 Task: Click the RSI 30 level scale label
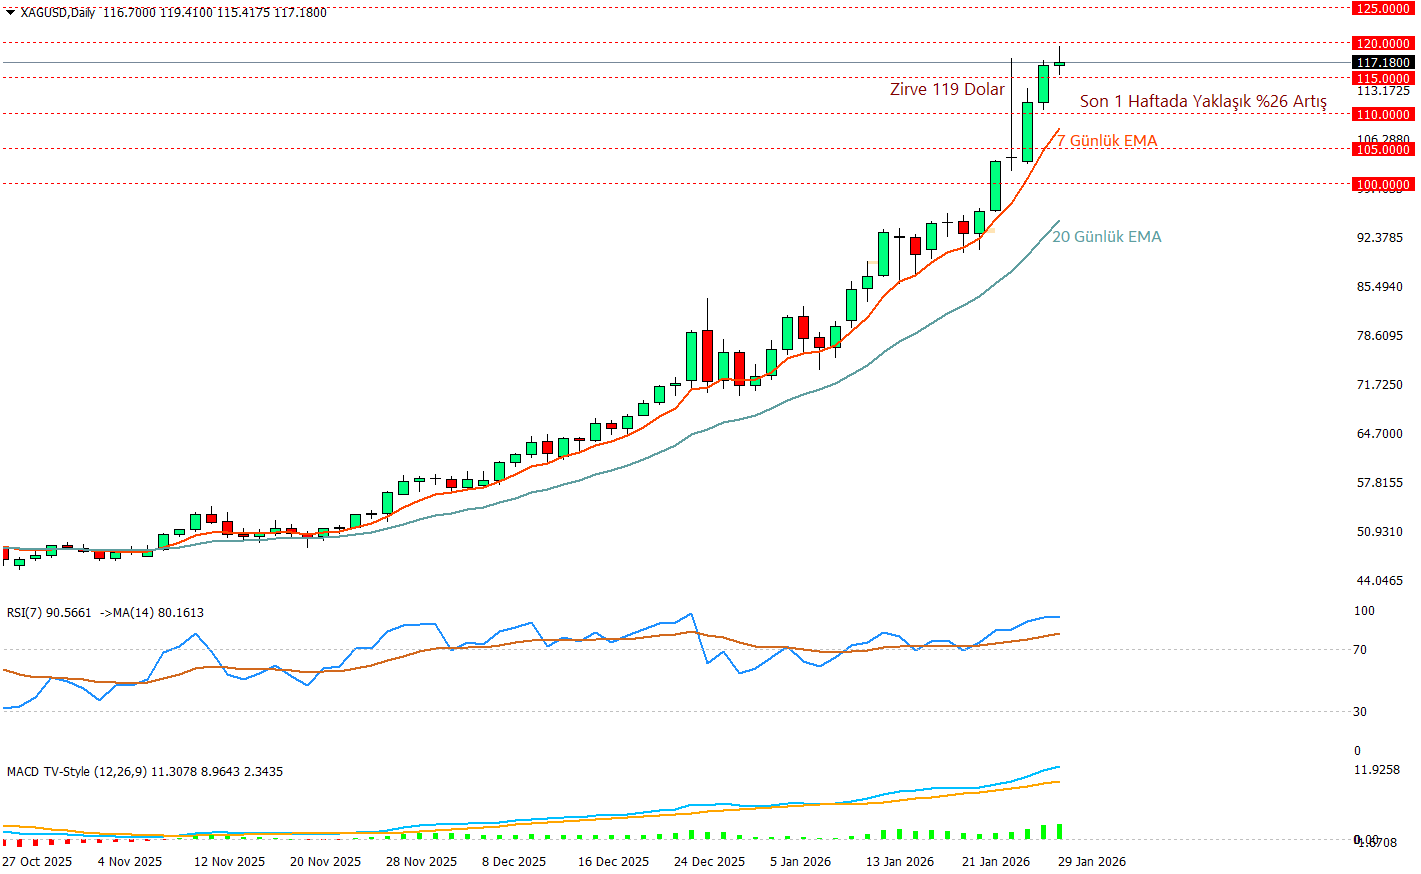[x=1359, y=712]
